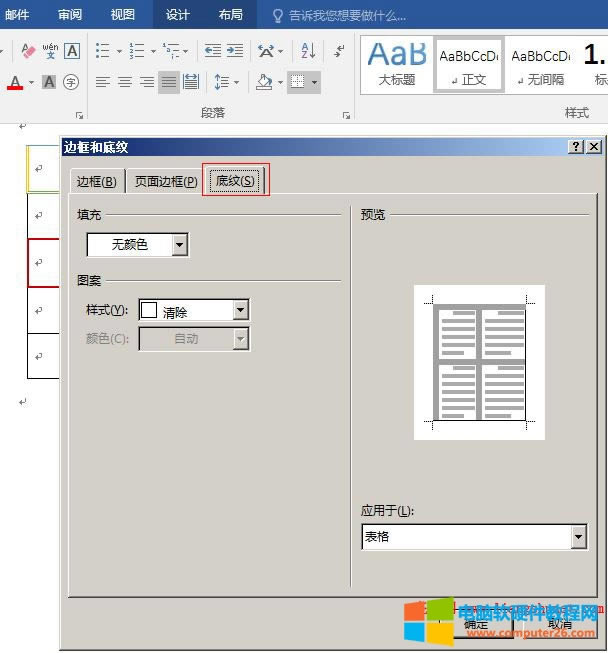Click the Bullets list icon
The width and height of the screenshot is (608, 653).
[102, 51]
